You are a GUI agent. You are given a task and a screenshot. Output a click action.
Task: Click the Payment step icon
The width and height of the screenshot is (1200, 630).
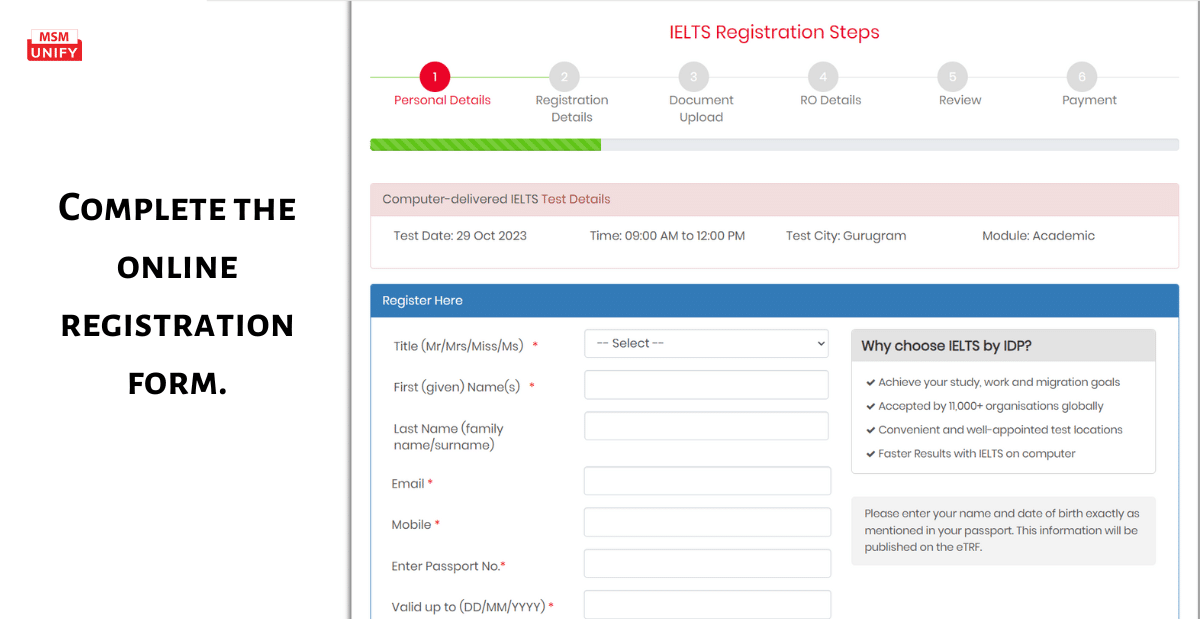pos(1082,76)
